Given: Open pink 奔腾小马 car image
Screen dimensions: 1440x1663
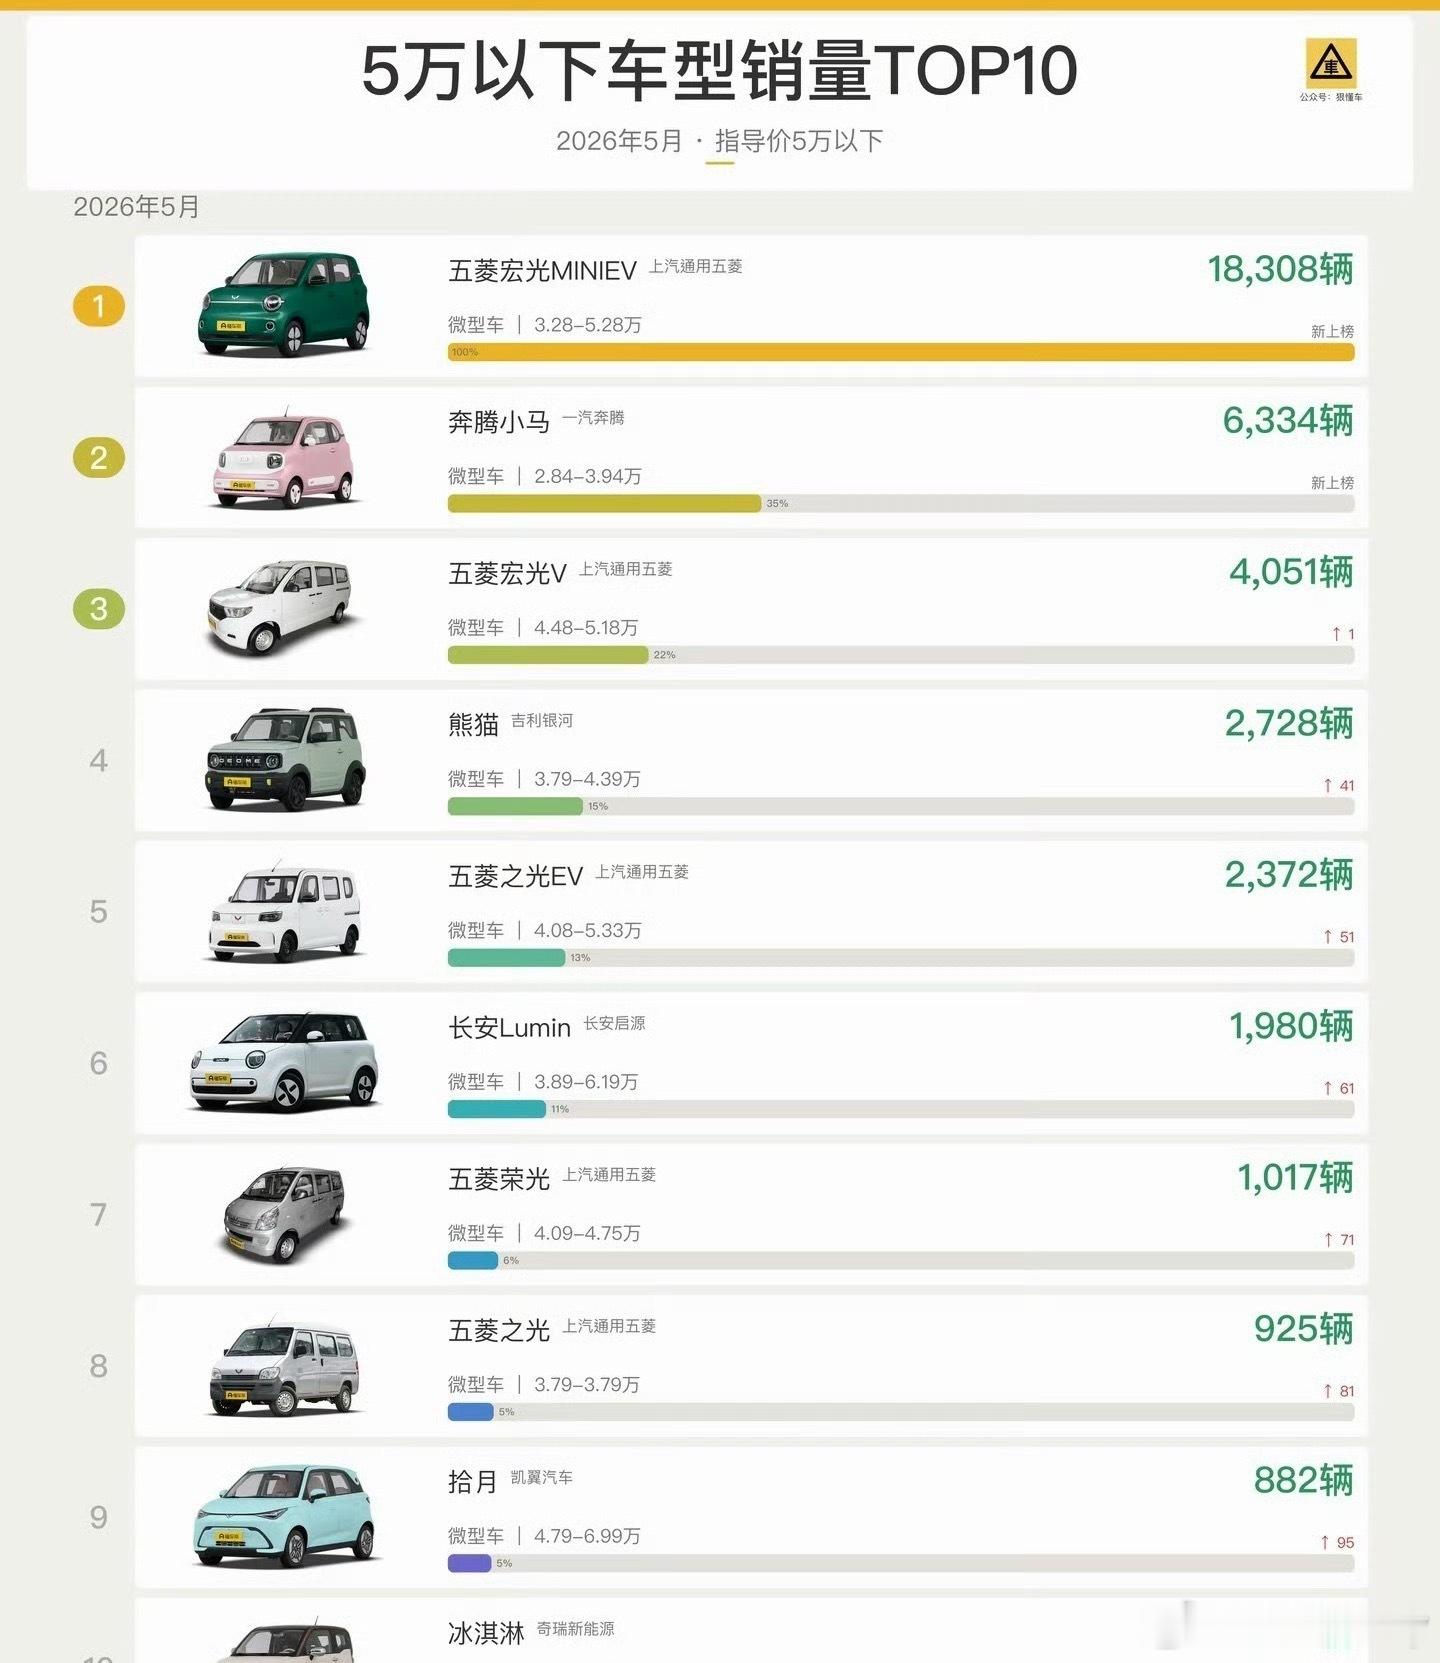Looking at the screenshot, I should pos(284,459).
